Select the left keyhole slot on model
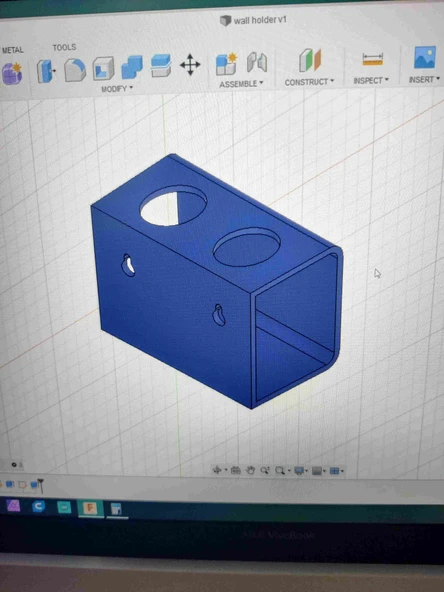The height and width of the screenshot is (592, 444). [128, 265]
